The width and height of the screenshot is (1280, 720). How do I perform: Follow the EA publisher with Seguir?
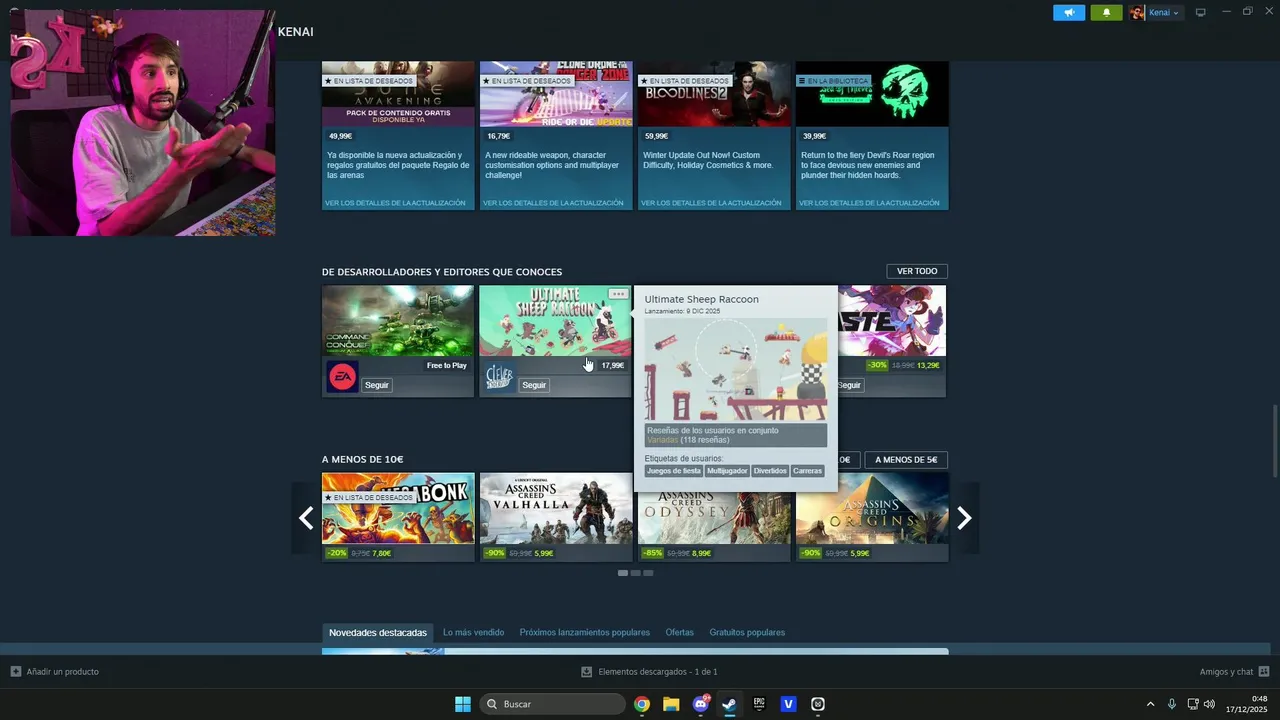377,385
